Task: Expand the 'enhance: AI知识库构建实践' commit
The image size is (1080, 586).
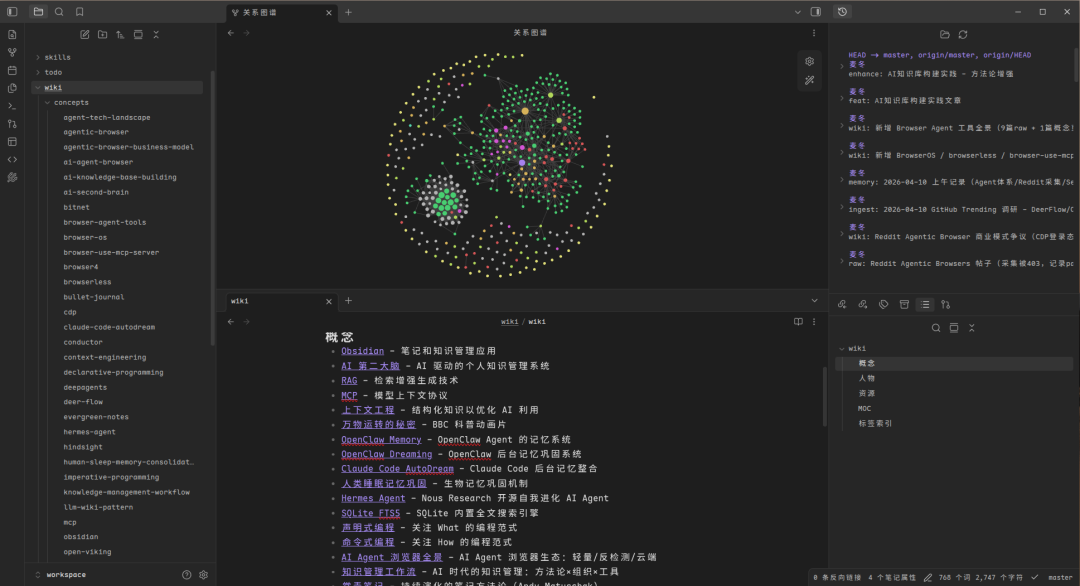Action: [x=842, y=66]
